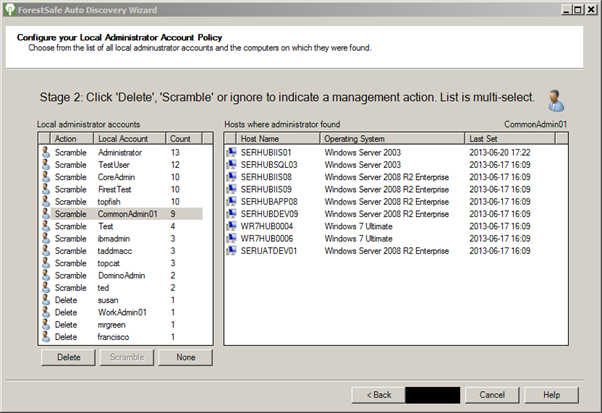Click computer icon for SERHUBIIS08 host
Screen dimensions: 602x413
coord(232,177)
